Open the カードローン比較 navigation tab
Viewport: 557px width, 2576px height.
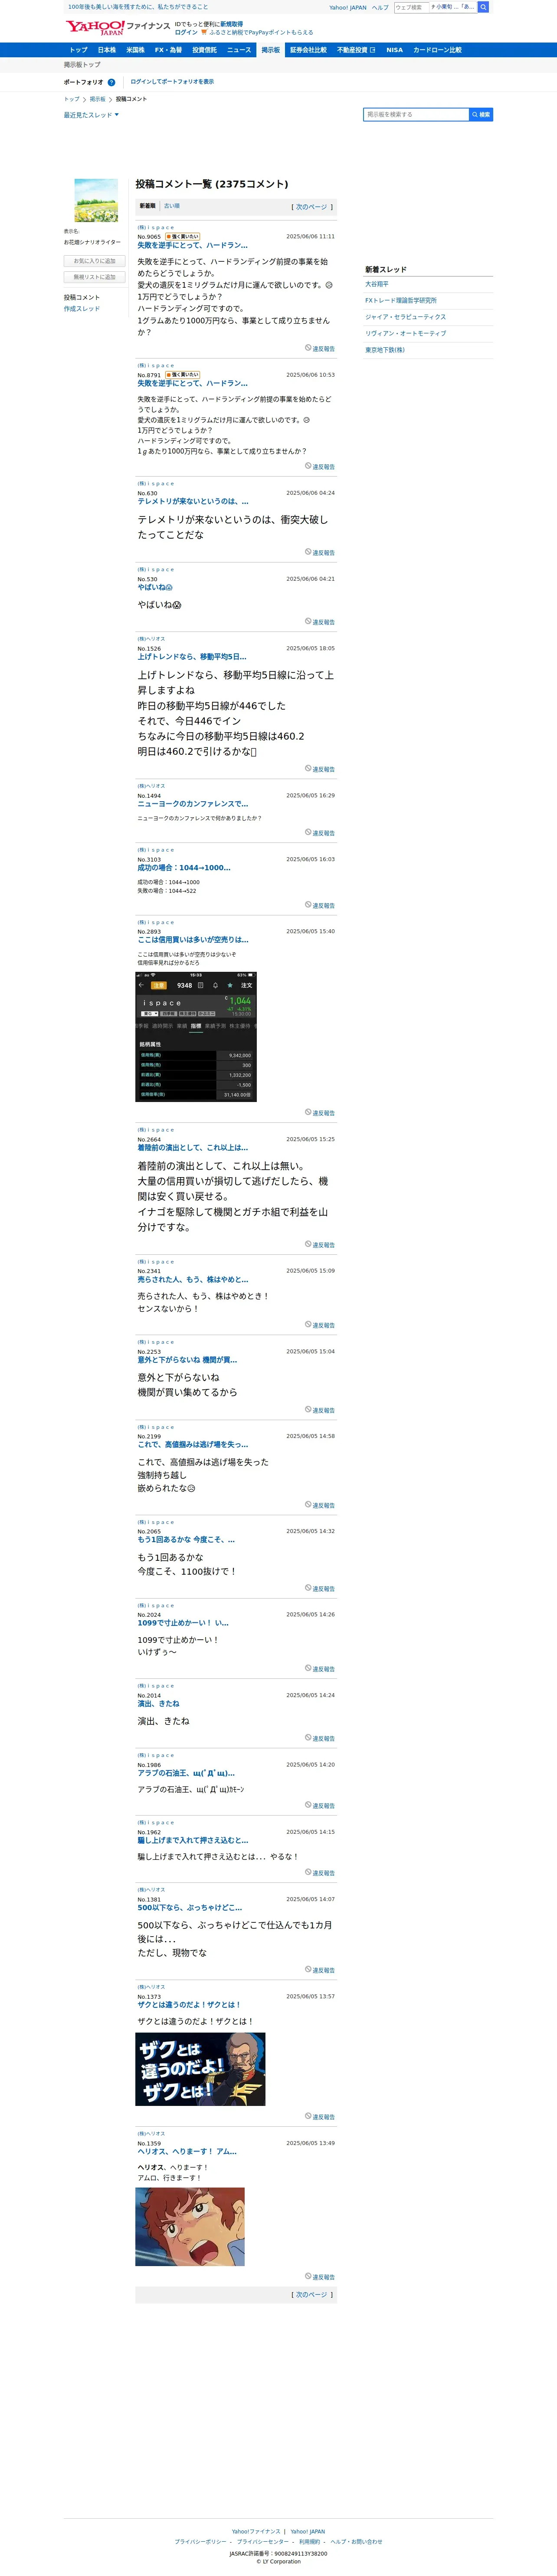[x=437, y=50]
